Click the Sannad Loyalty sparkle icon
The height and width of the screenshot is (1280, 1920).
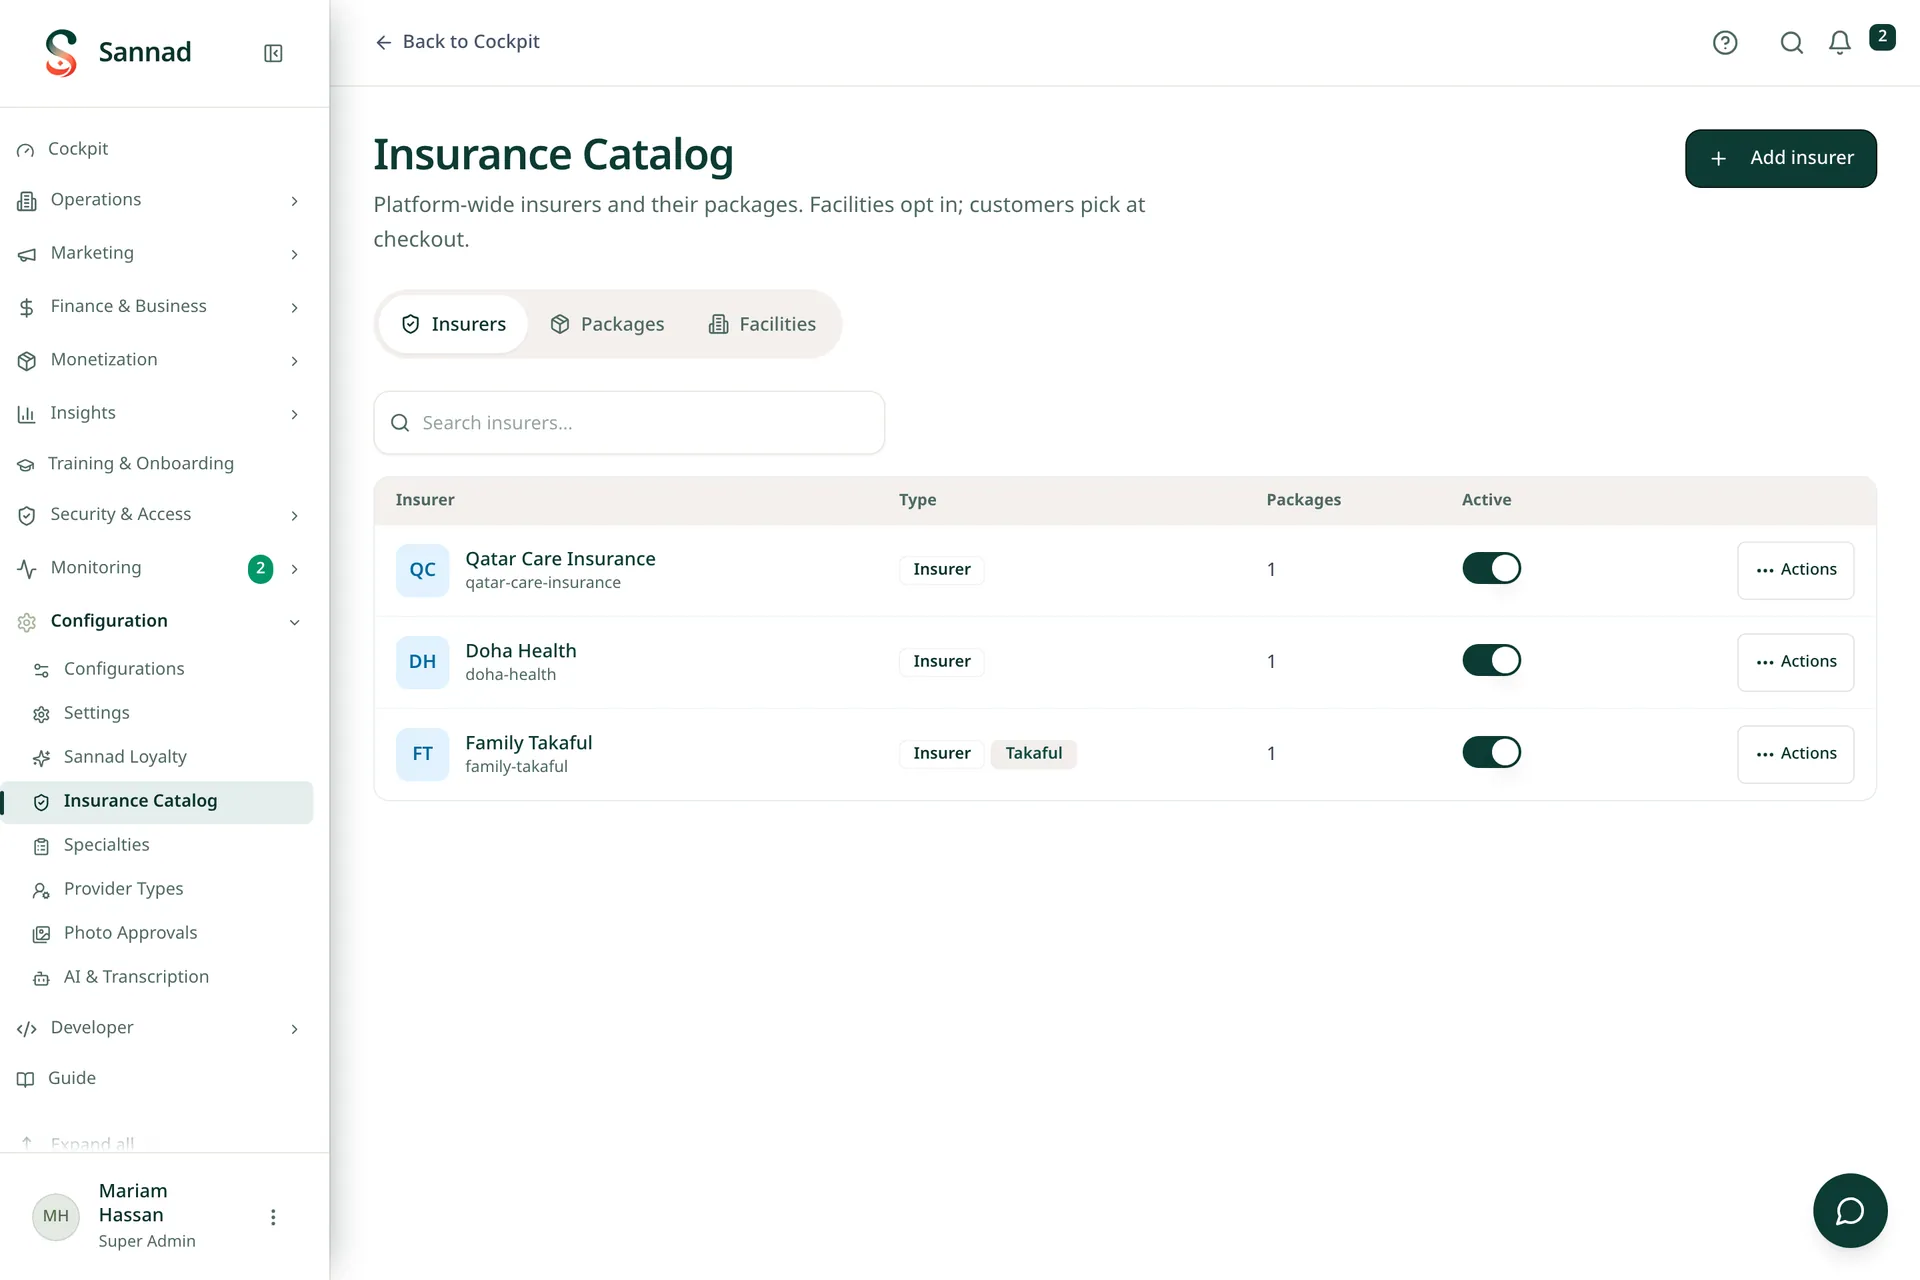(41, 758)
